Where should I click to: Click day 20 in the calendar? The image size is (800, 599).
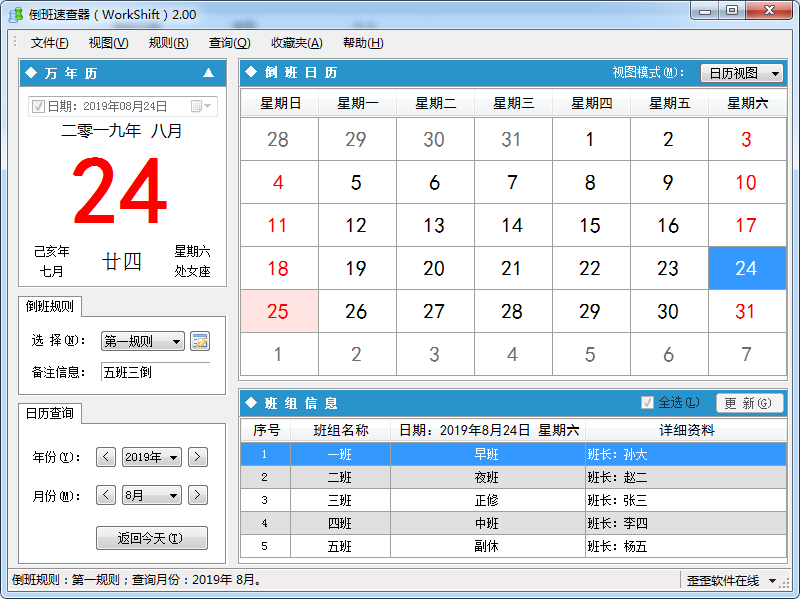pos(434,268)
